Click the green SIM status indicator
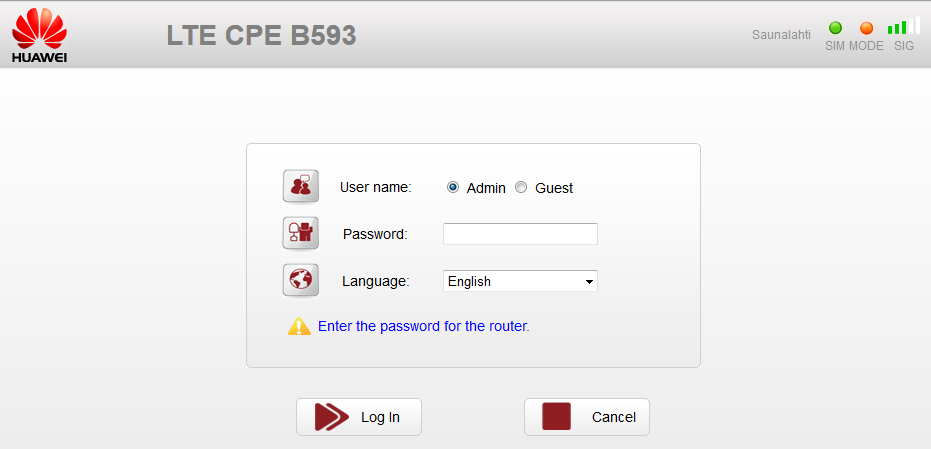Image resolution: width=931 pixels, height=449 pixels. coord(835,28)
